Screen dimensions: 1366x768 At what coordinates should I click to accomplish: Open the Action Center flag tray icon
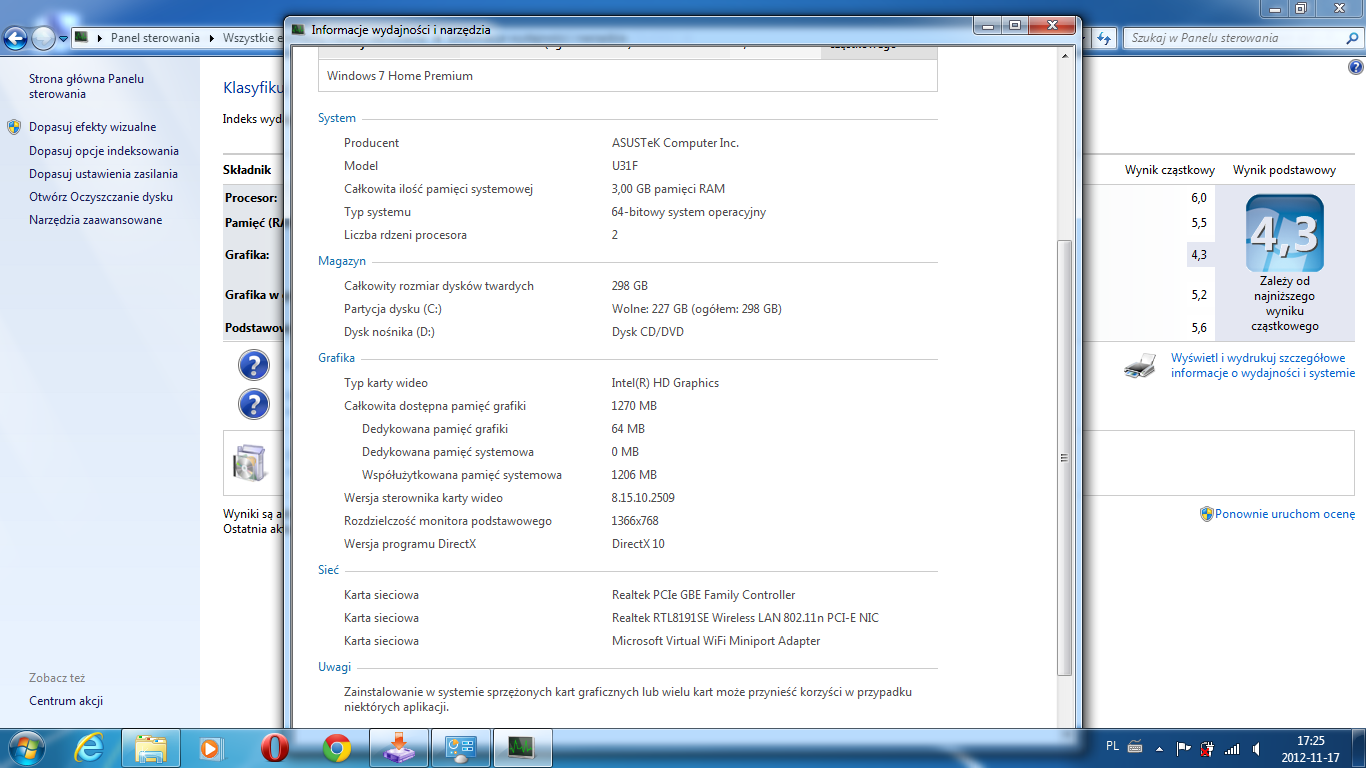tap(1184, 747)
